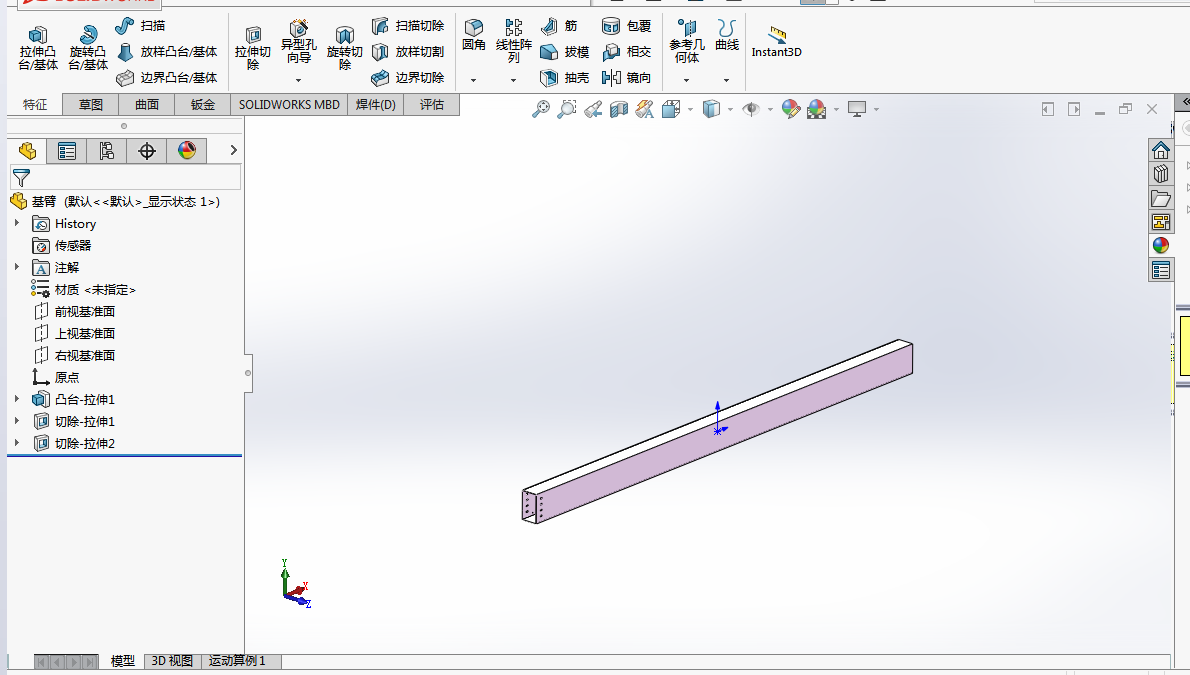Select the Extruded Cut (拉伸切除) tool

(x=253, y=48)
